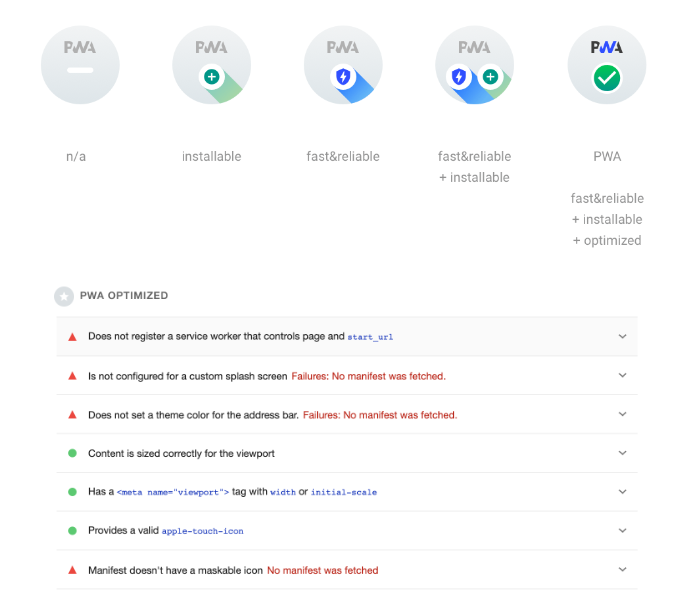Click green dot beside apple-touch-icon audit
The image size is (685, 611).
pos(73,531)
